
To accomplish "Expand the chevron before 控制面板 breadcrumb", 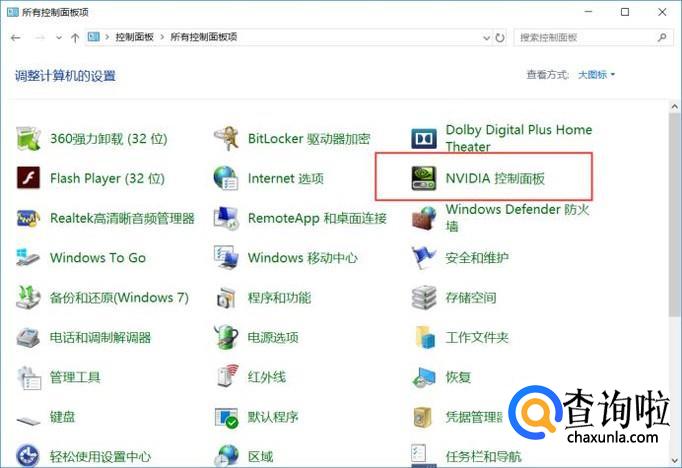I will click(107, 37).
